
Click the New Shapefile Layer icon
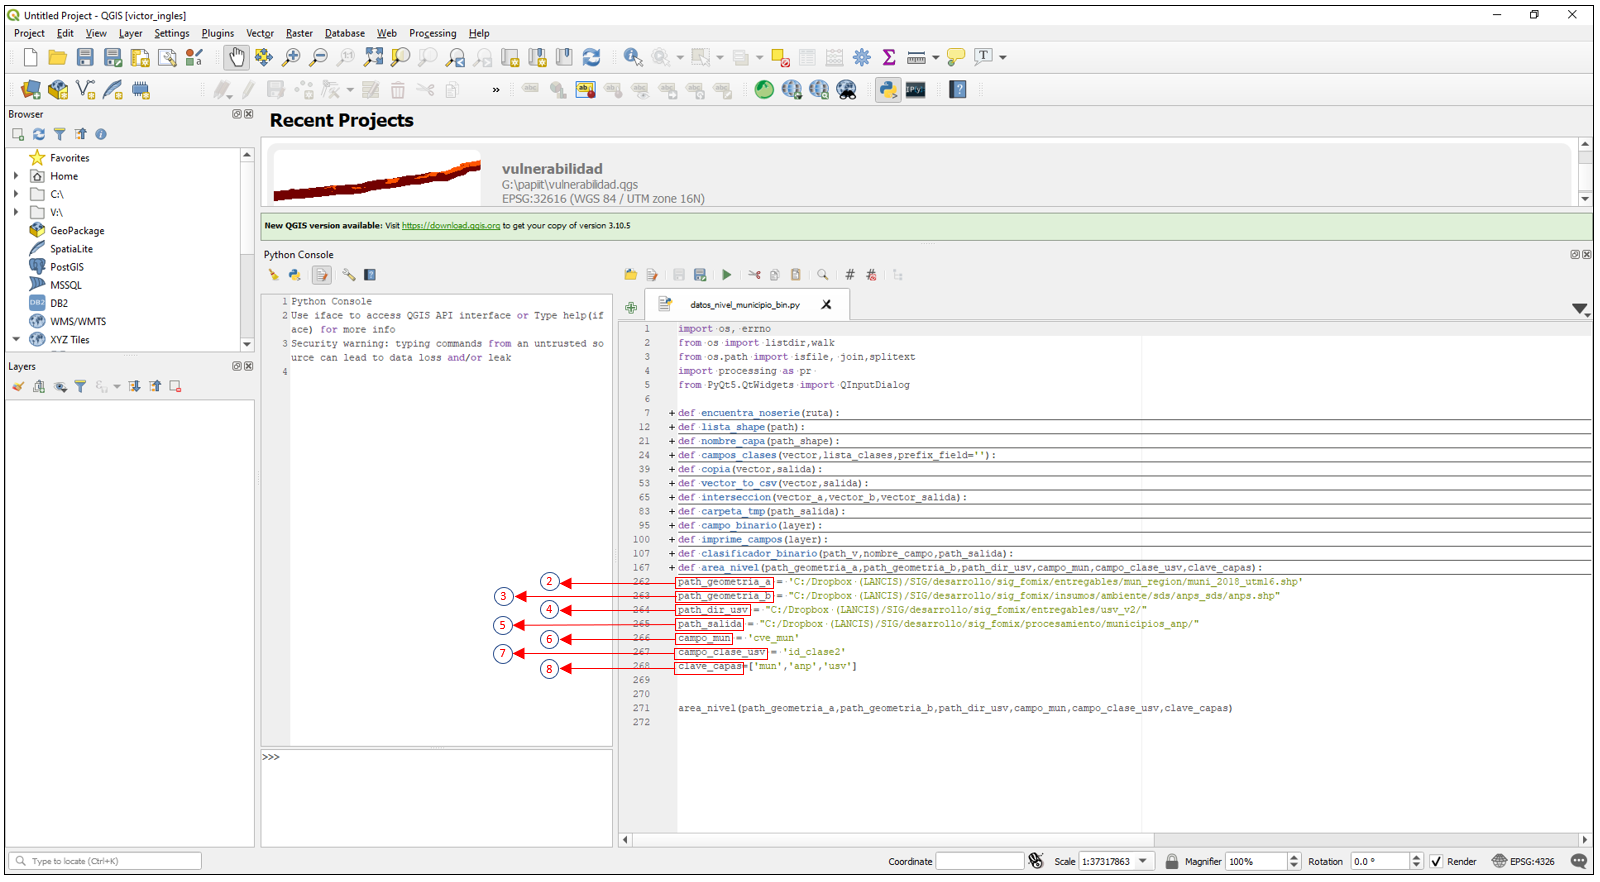pyautogui.click(x=86, y=90)
